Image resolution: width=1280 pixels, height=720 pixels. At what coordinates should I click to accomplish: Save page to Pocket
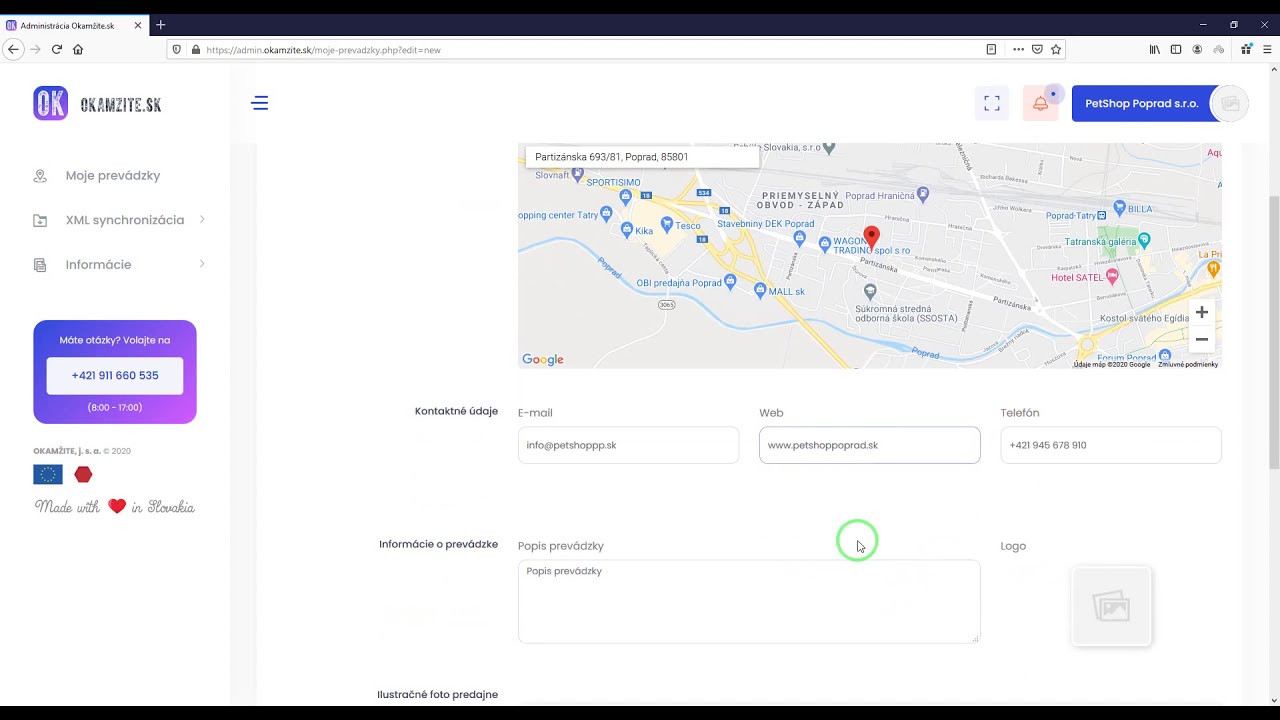(x=1037, y=49)
